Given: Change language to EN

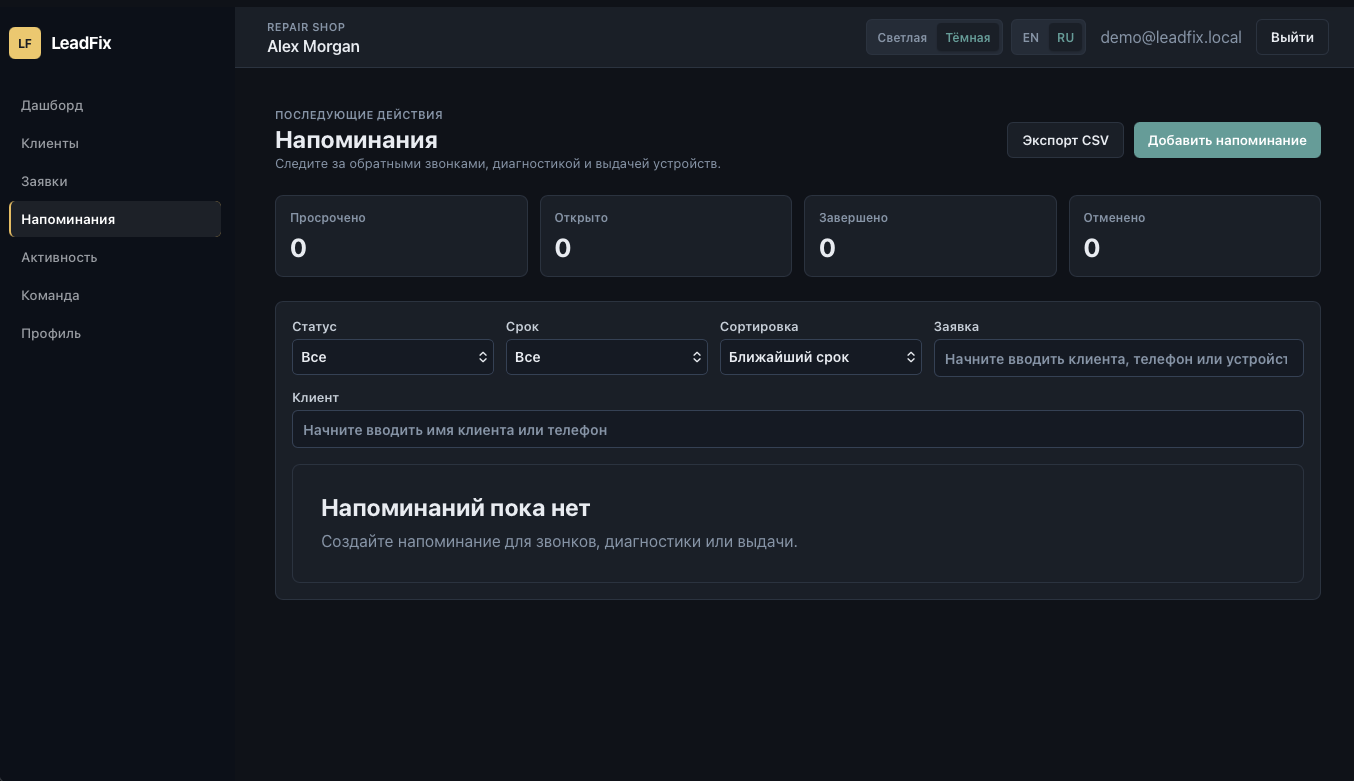Looking at the screenshot, I should tap(1031, 38).
